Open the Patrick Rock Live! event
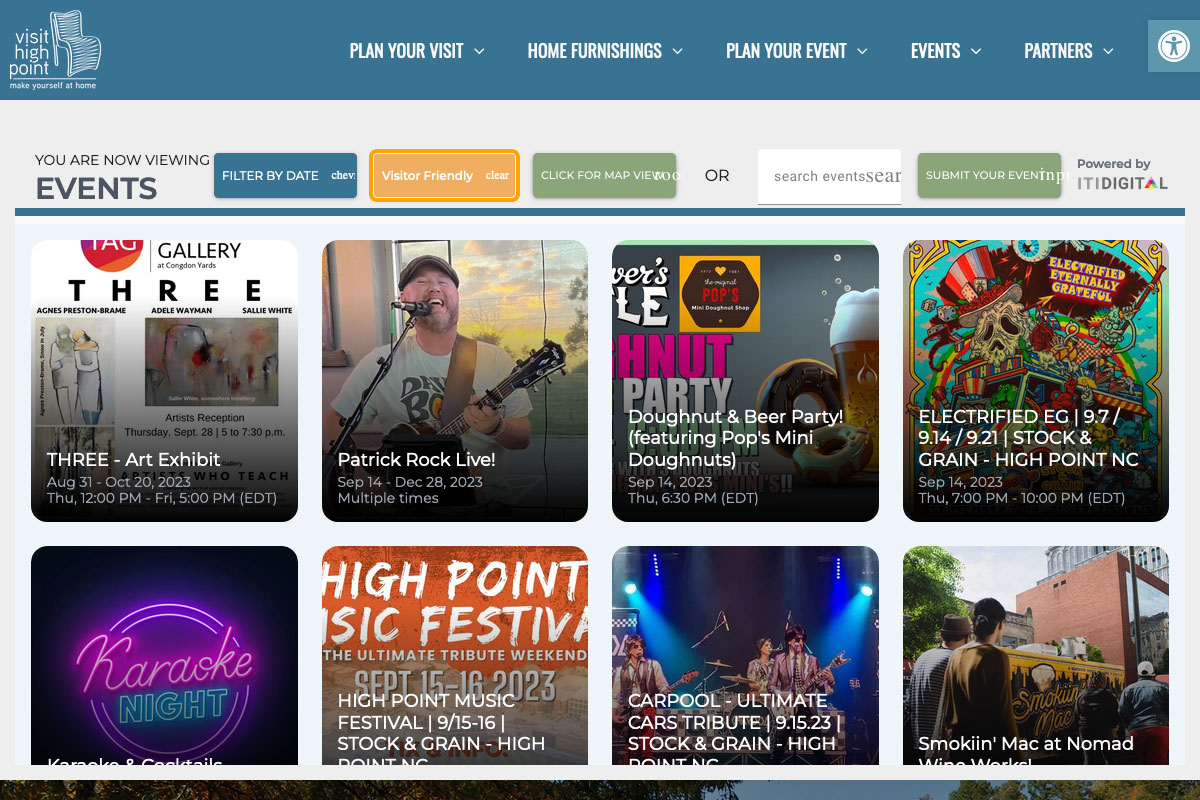 point(454,380)
